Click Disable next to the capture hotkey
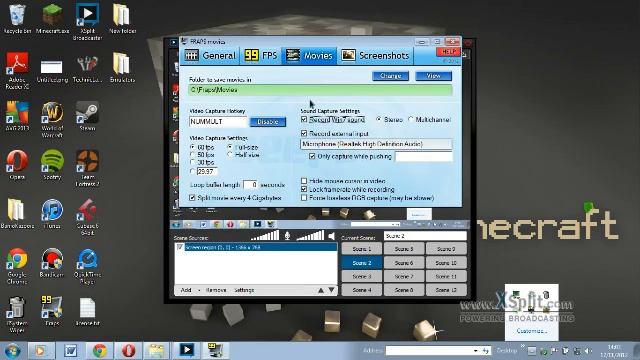Screen dimensions: 640x360 (x=268, y=122)
